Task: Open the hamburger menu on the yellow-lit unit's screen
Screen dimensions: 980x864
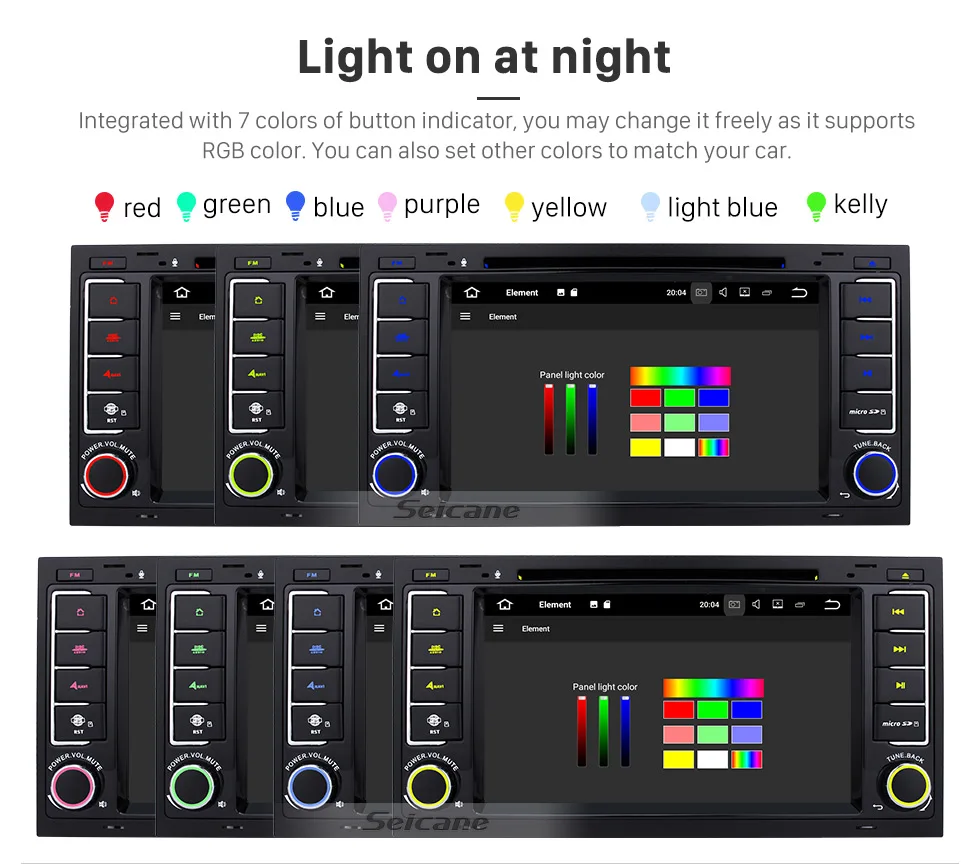Action: pos(498,628)
